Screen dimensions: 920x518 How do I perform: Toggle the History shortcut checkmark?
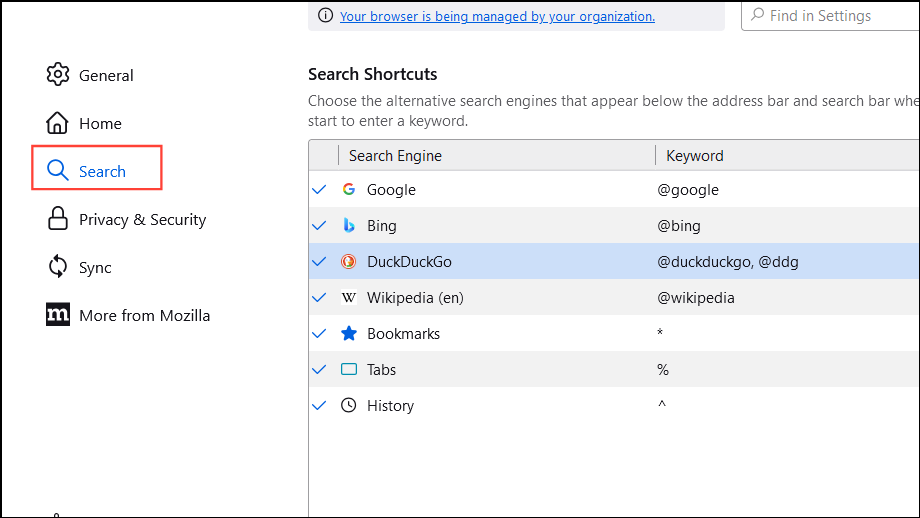tap(319, 405)
